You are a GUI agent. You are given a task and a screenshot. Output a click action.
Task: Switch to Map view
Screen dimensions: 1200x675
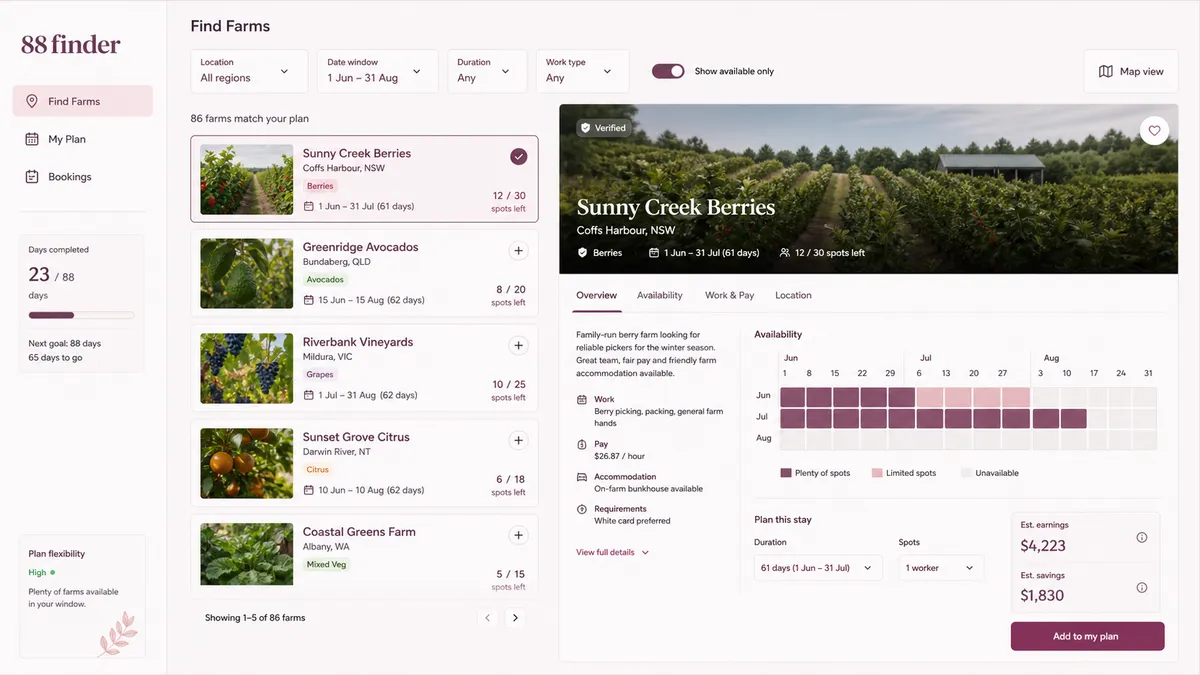pyautogui.click(x=1131, y=72)
